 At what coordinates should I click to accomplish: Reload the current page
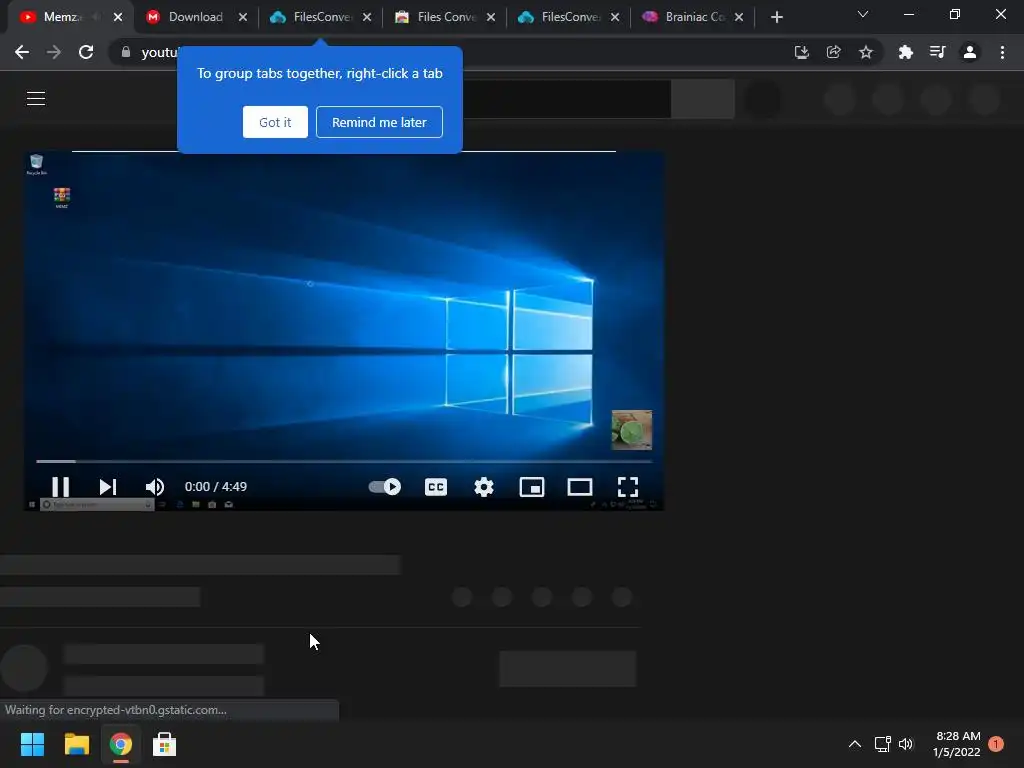86,52
